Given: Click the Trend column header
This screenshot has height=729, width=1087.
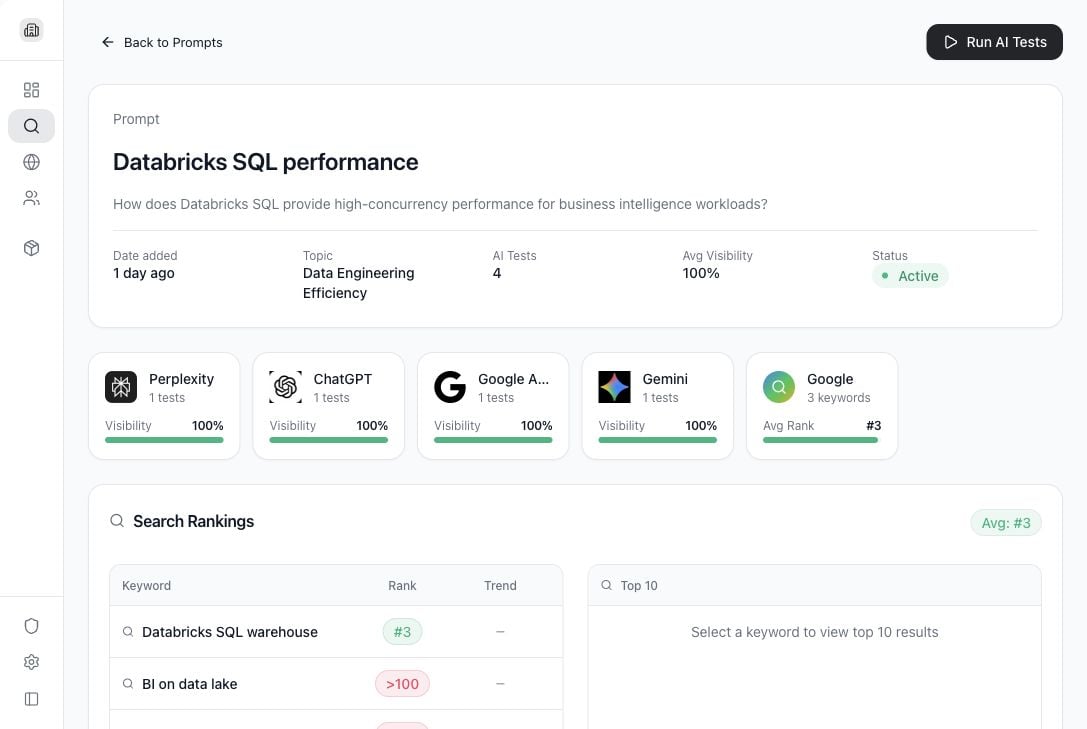Looking at the screenshot, I should [500, 586].
